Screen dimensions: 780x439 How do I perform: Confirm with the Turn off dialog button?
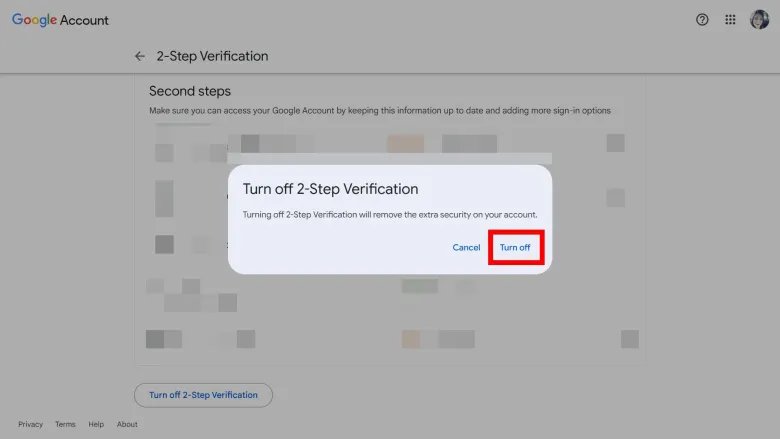point(515,247)
